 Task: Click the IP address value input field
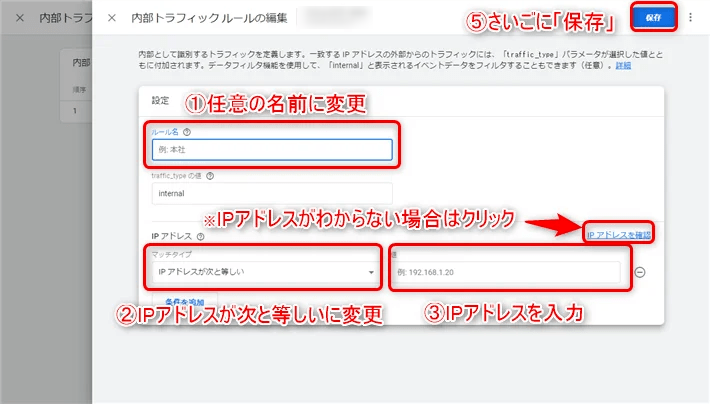click(506, 272)
